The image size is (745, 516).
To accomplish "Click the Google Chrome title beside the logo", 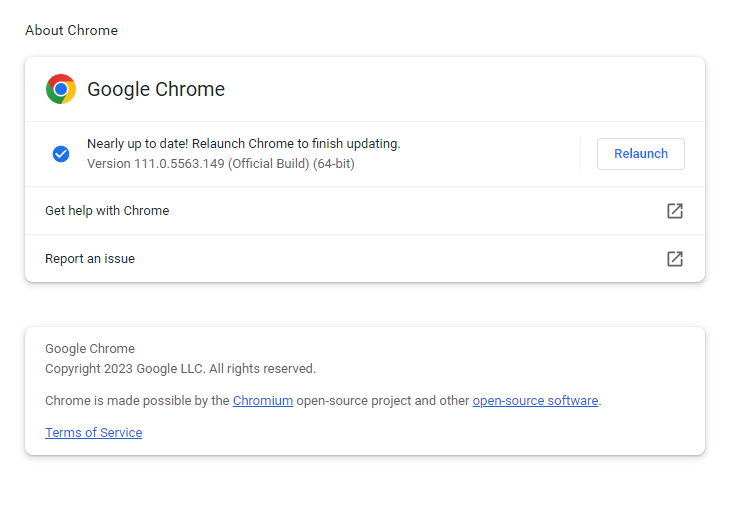I will click(156, 89).
